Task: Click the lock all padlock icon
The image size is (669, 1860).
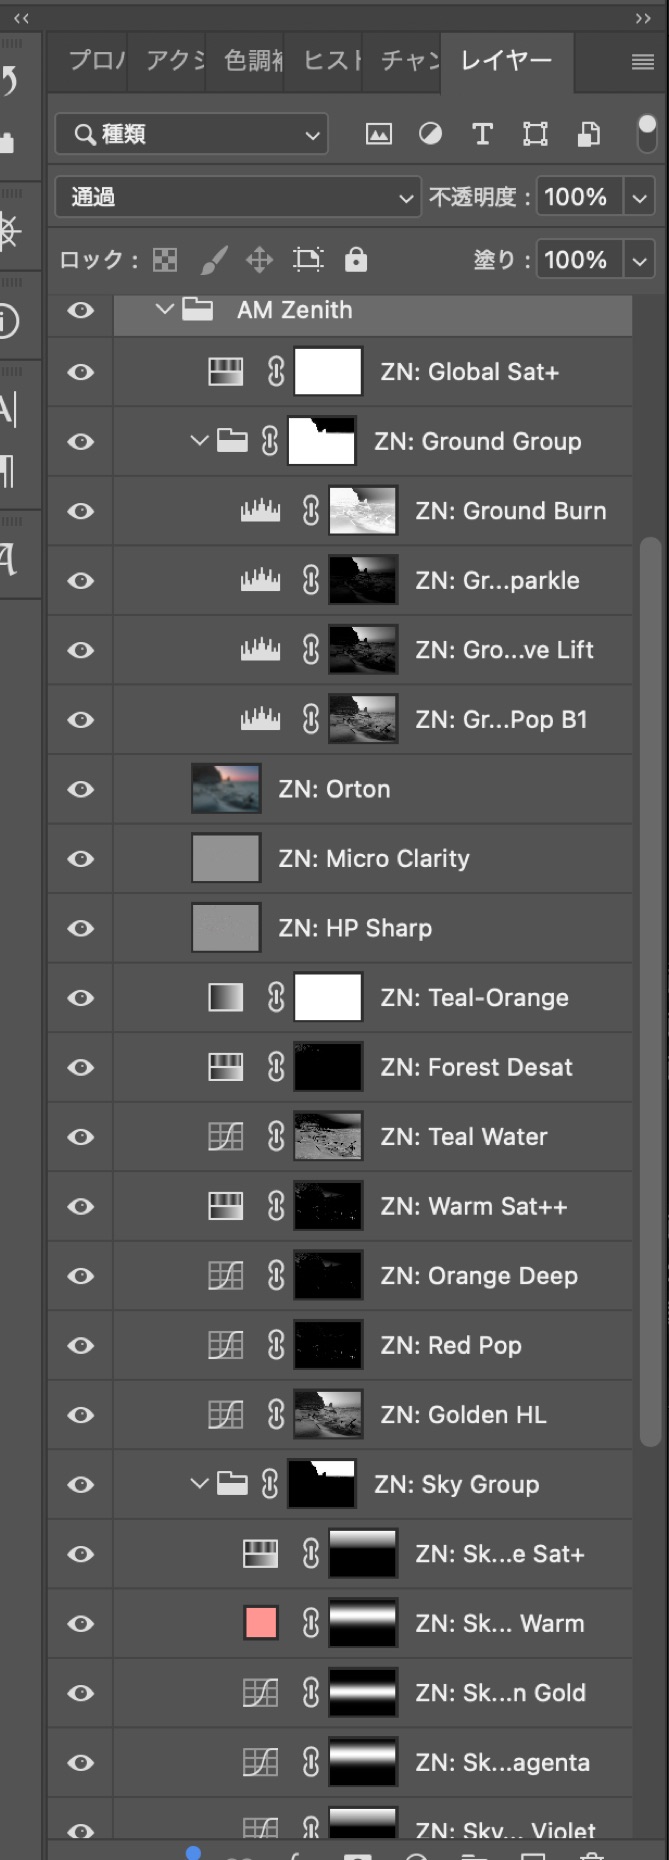Action: pyautogui.click(x=356, y=260)
